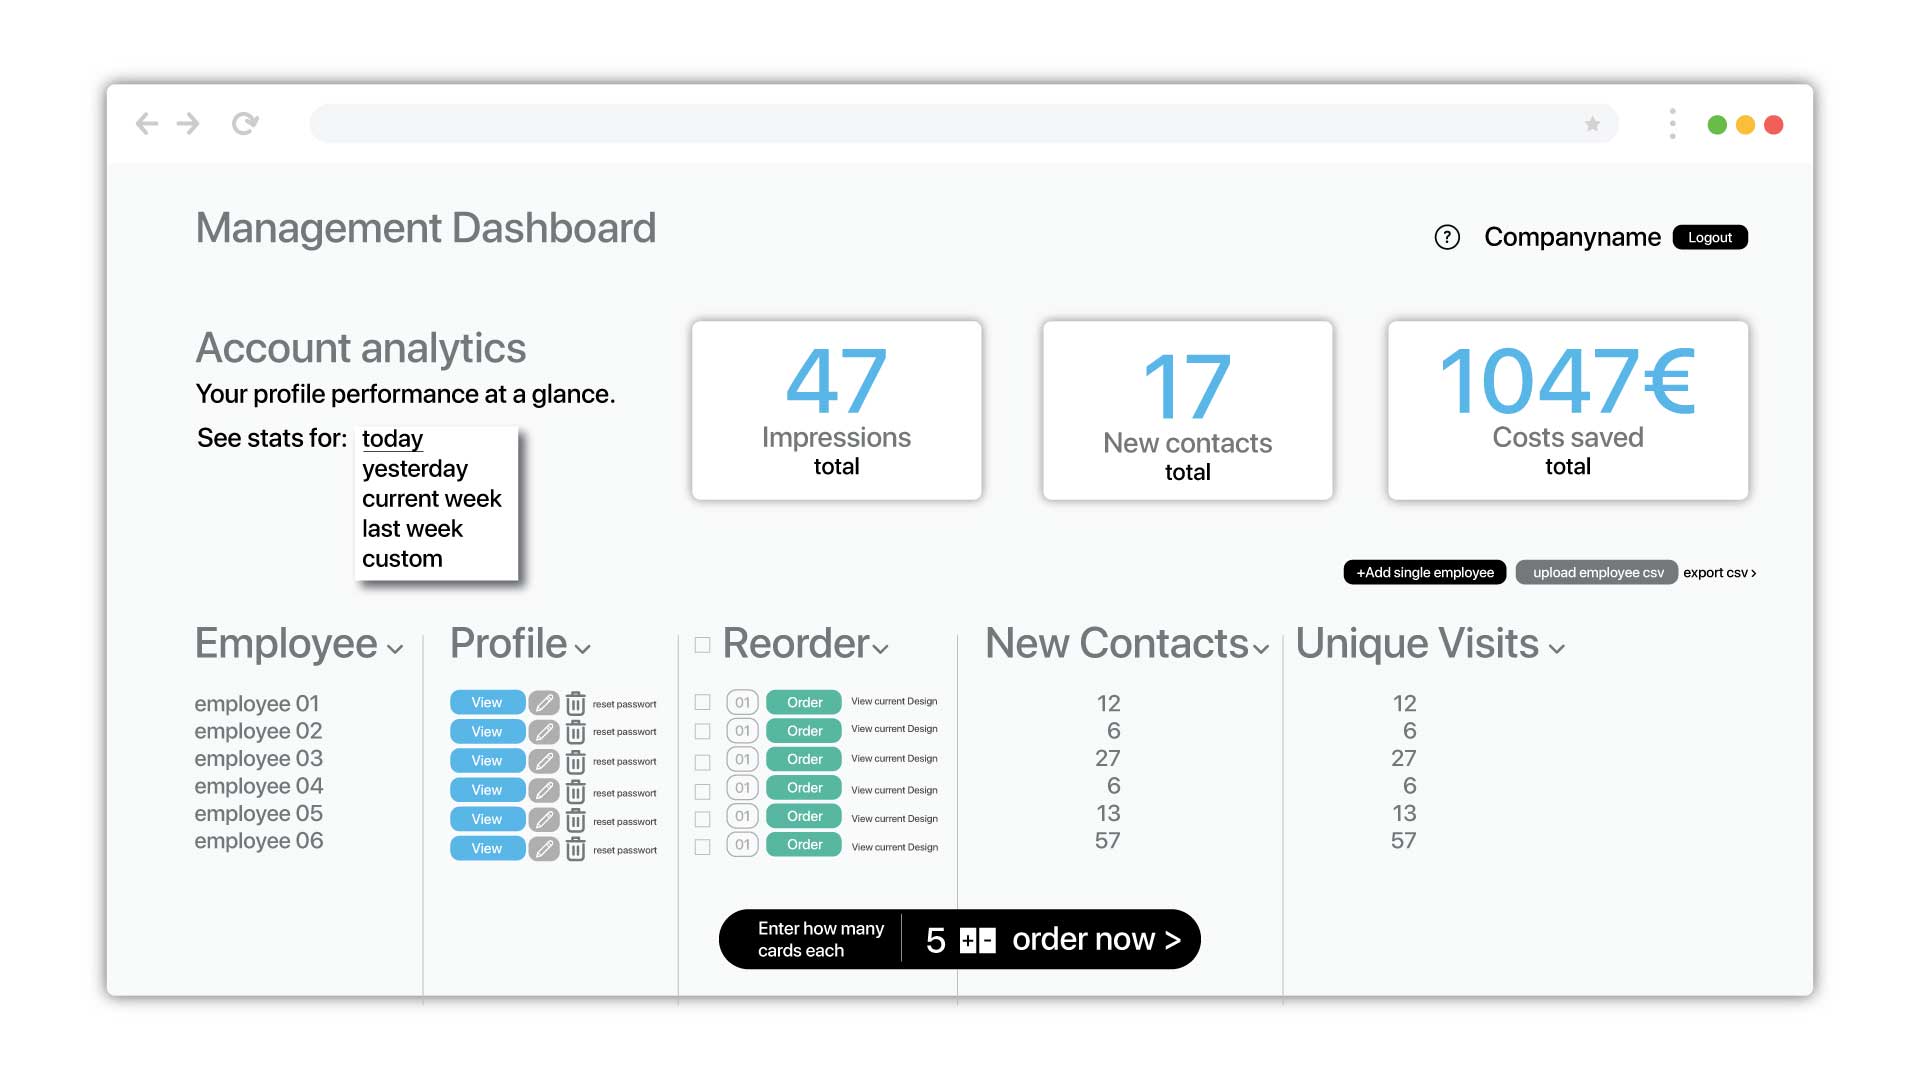
Task: Choose 'custom' from the stats period menu
Action: pyautogui.click(x=402, y=559)
